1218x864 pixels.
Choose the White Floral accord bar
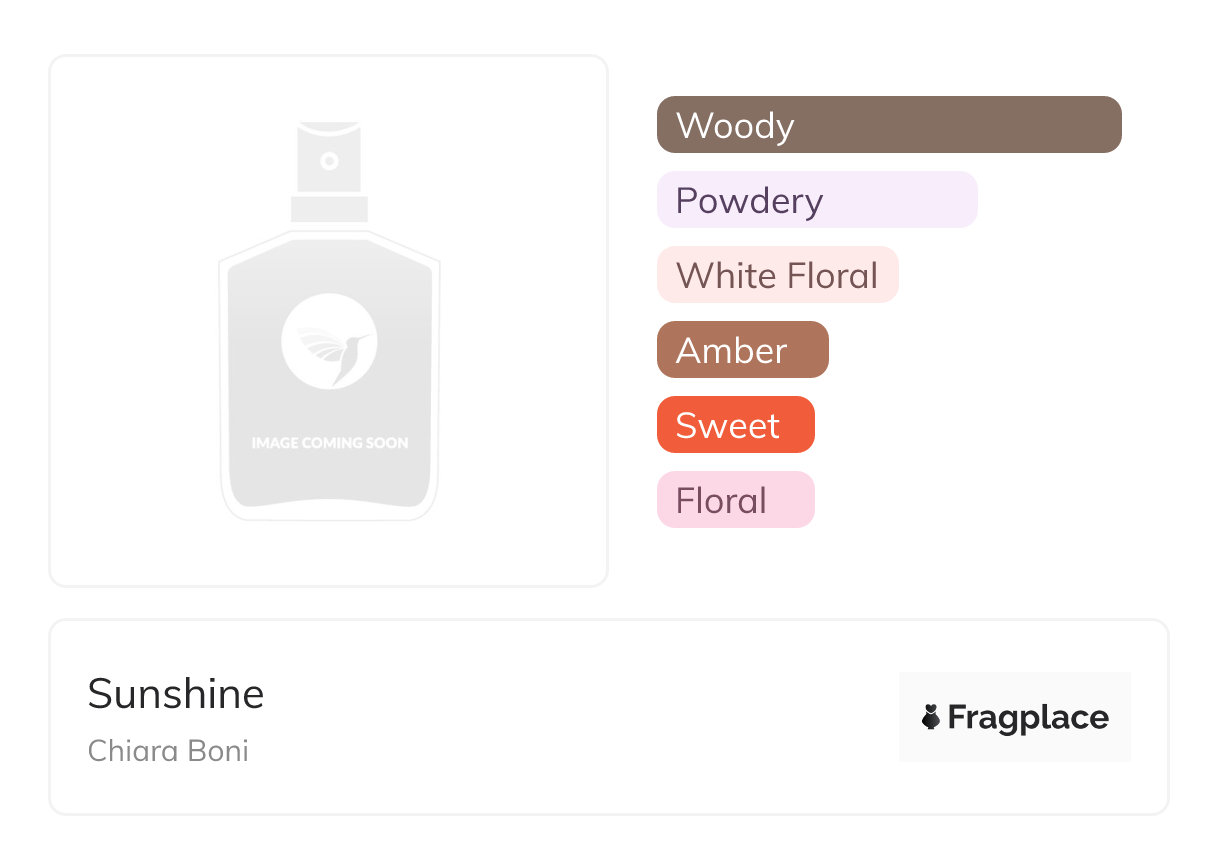(x=777, y=275)
